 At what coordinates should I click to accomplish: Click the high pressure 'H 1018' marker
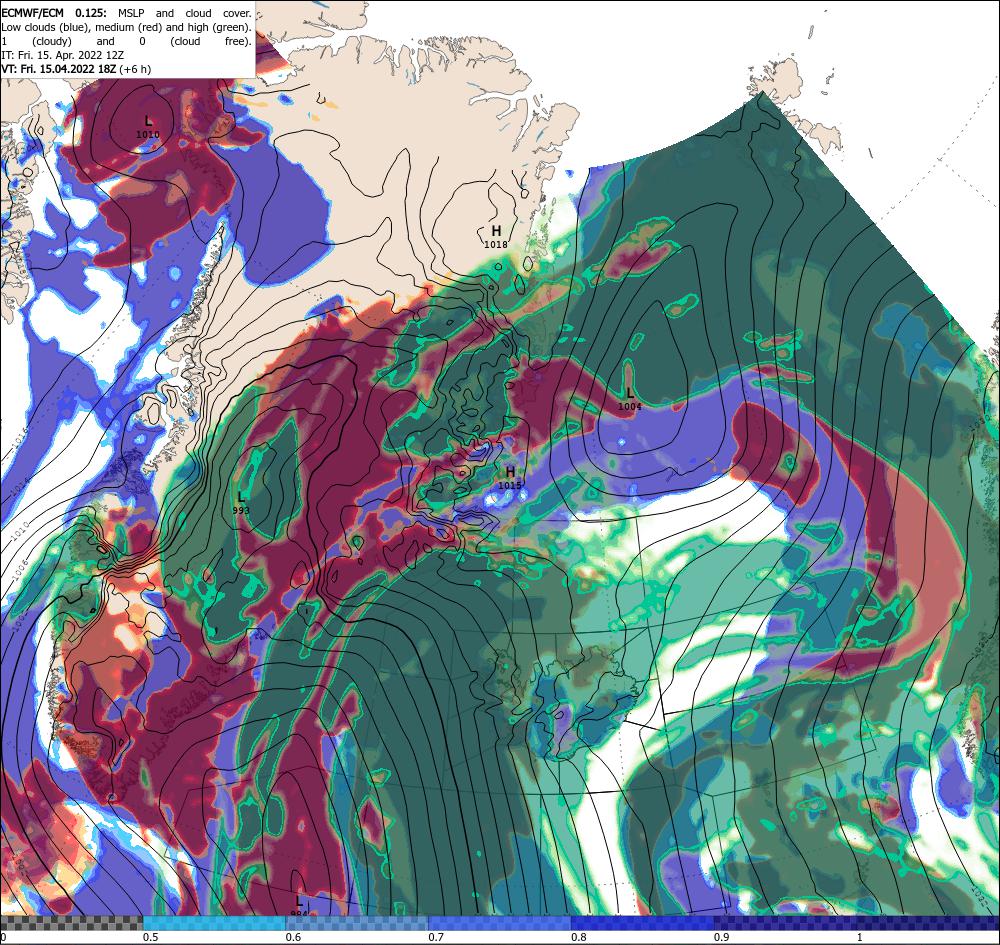(x=496, y=237)
